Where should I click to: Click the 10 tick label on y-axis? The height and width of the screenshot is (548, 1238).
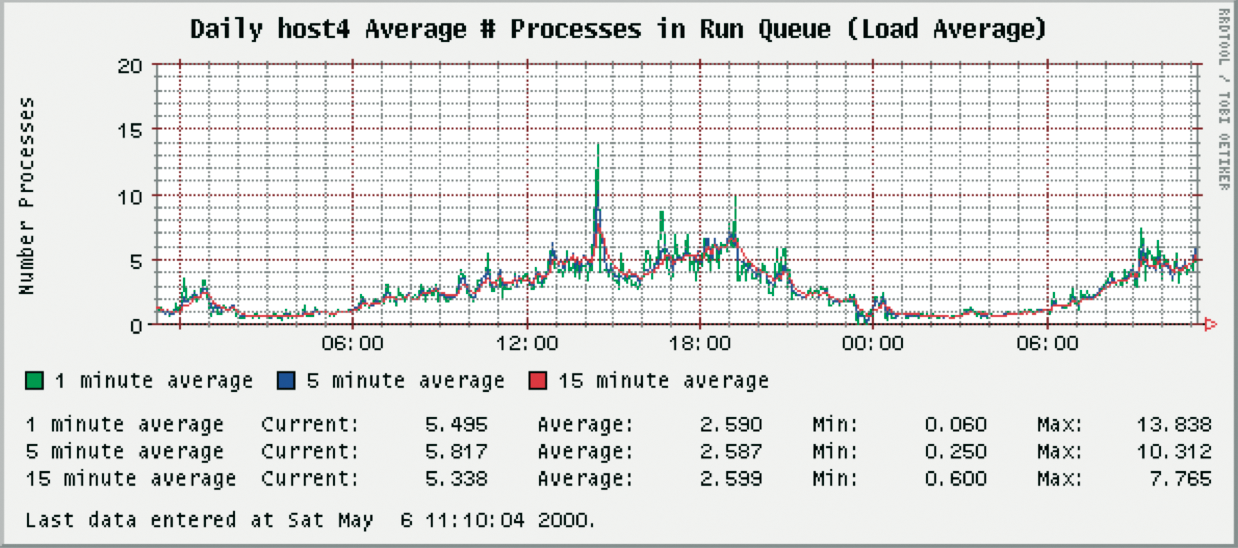(132, 196)
